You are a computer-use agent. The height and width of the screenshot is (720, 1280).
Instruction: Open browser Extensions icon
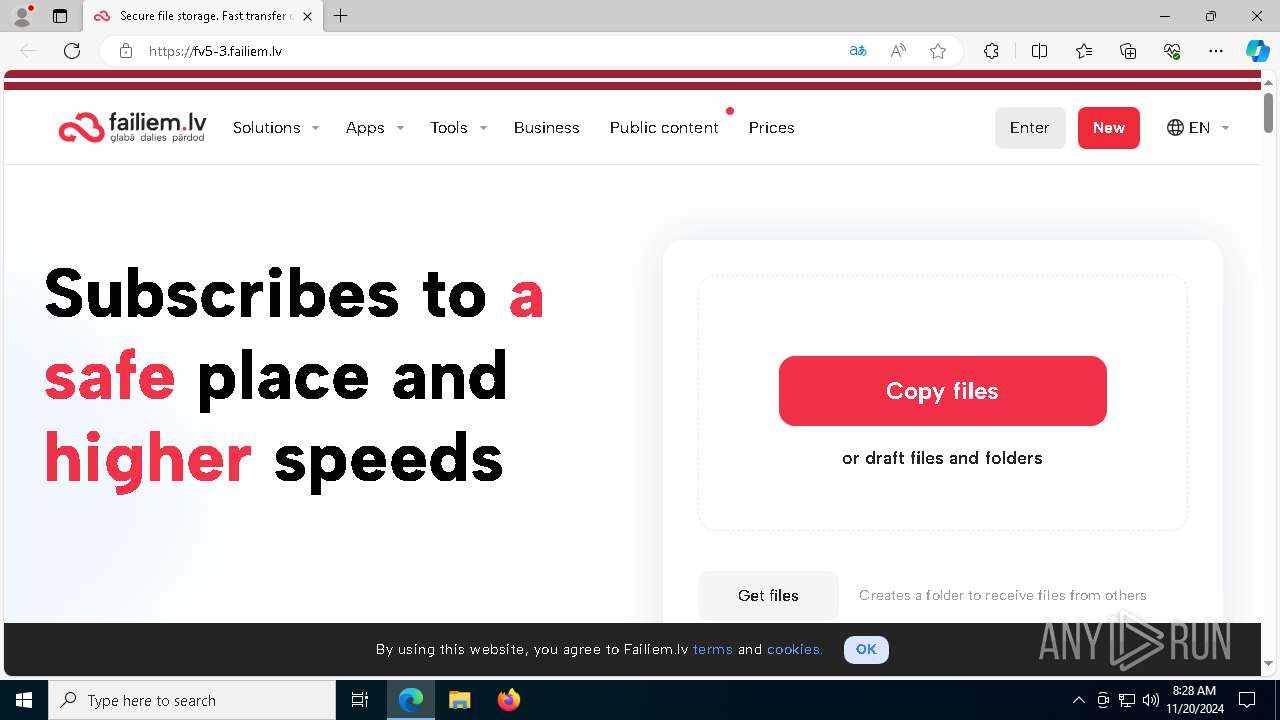coord(991,51)
